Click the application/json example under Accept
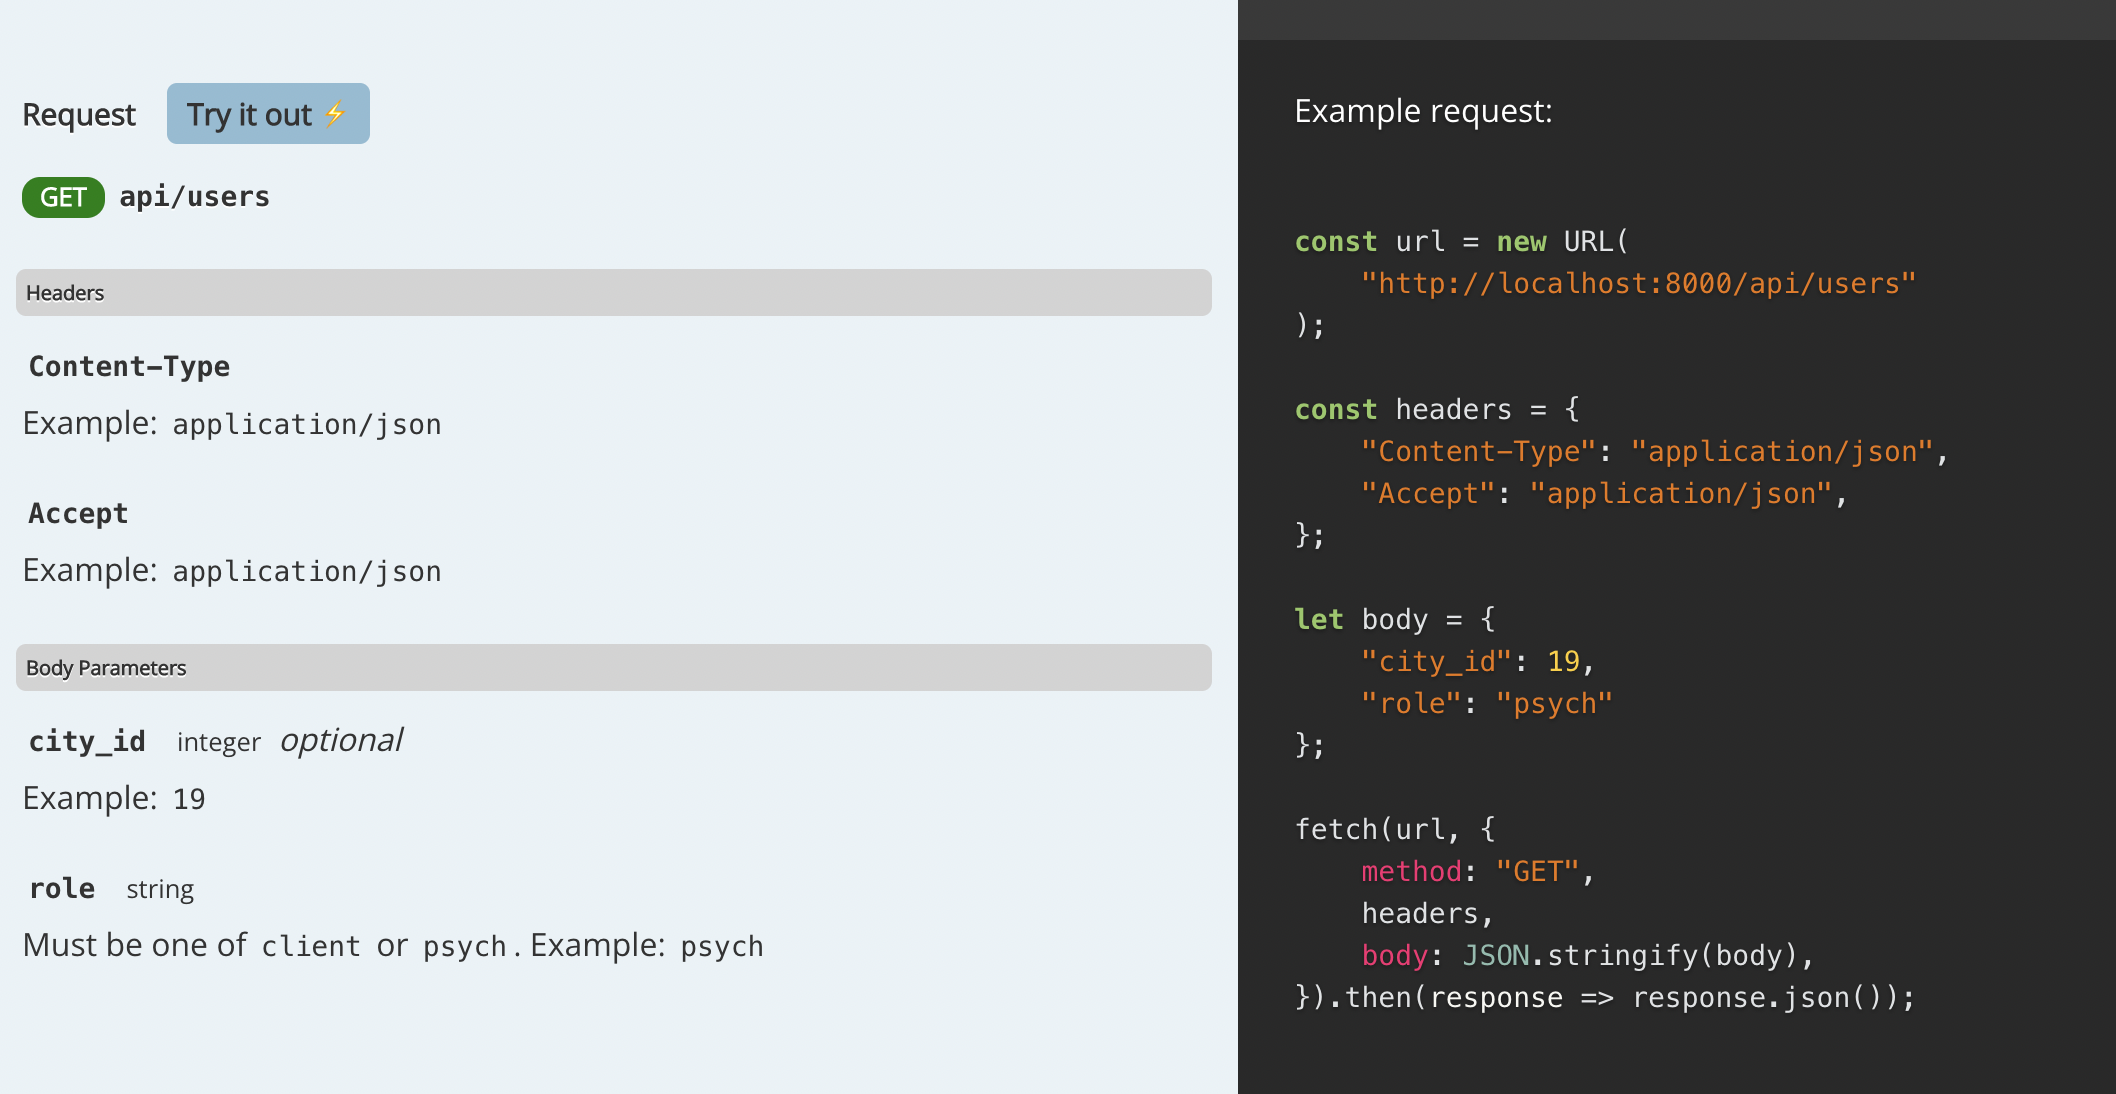This screenshot has width=2116, height=1094. (307, 570)
